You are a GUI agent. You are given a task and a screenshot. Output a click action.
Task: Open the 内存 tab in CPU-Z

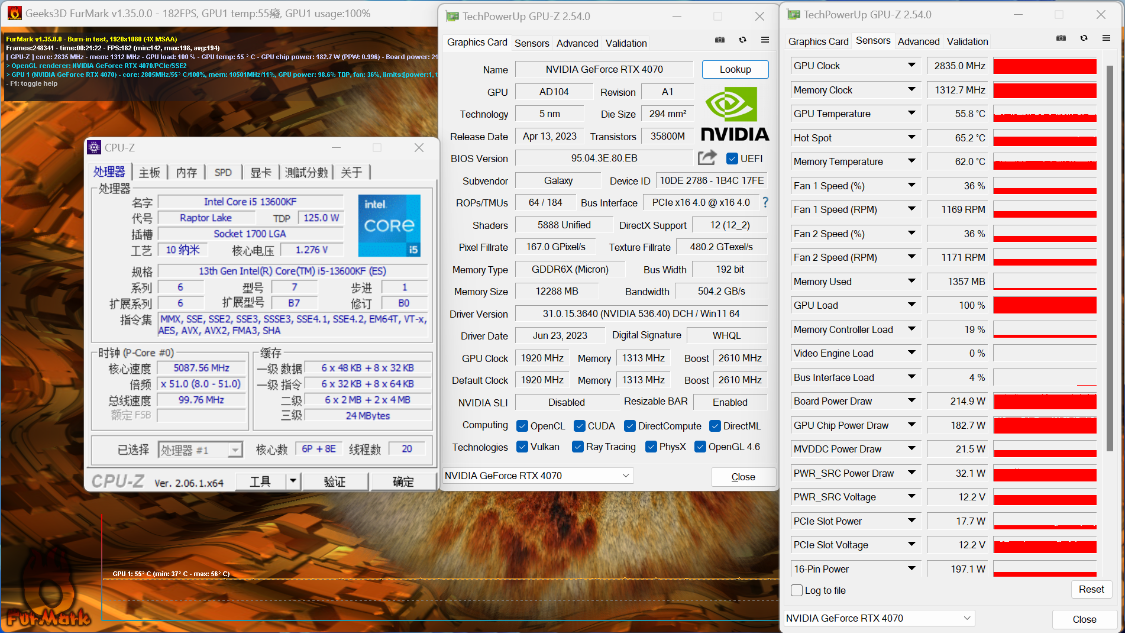point(187,172)
